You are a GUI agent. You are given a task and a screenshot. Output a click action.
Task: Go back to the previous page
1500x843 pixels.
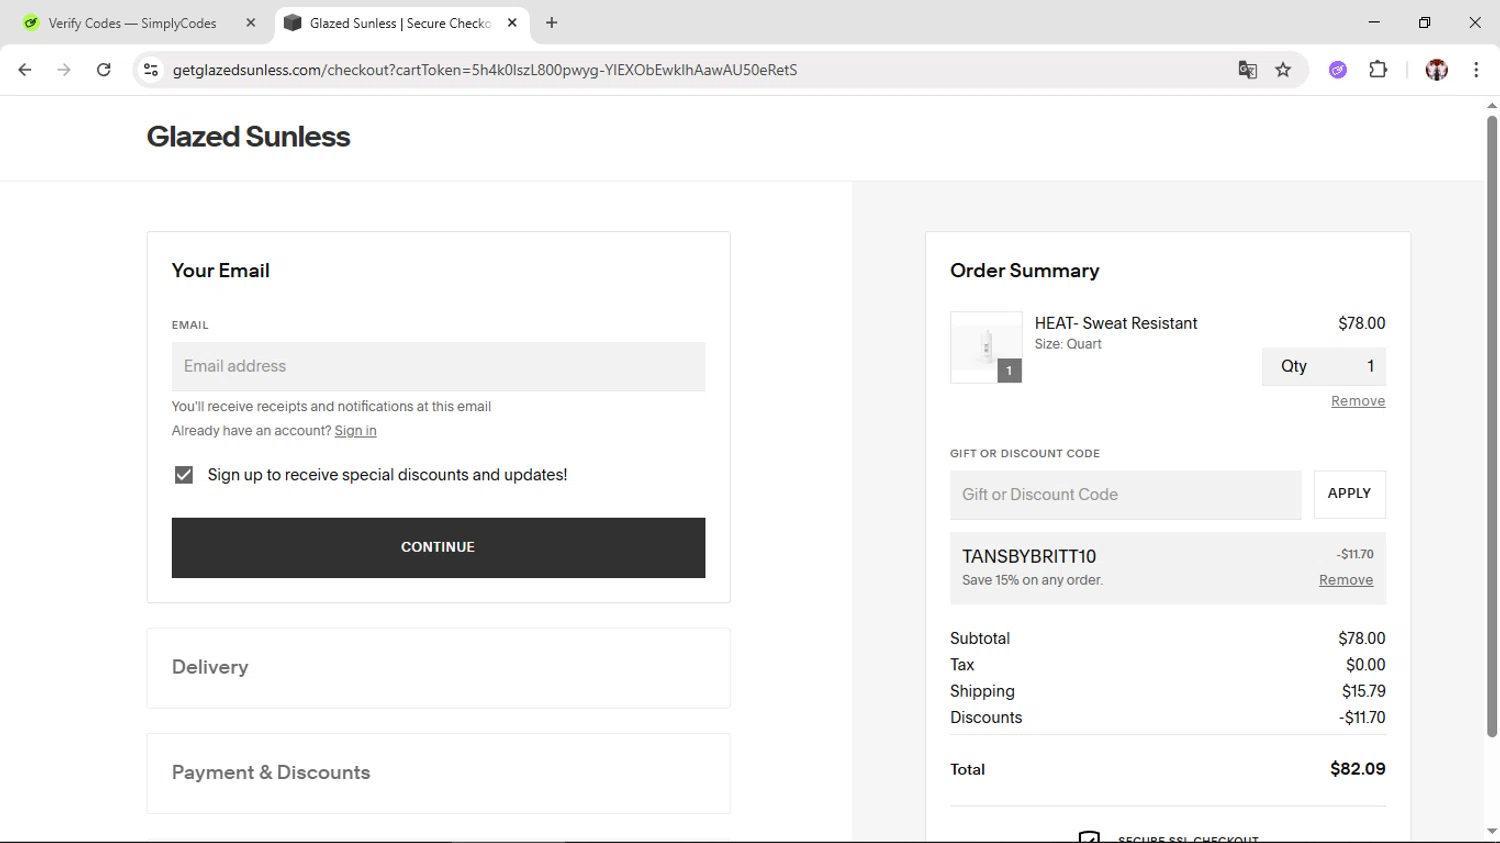25,70
